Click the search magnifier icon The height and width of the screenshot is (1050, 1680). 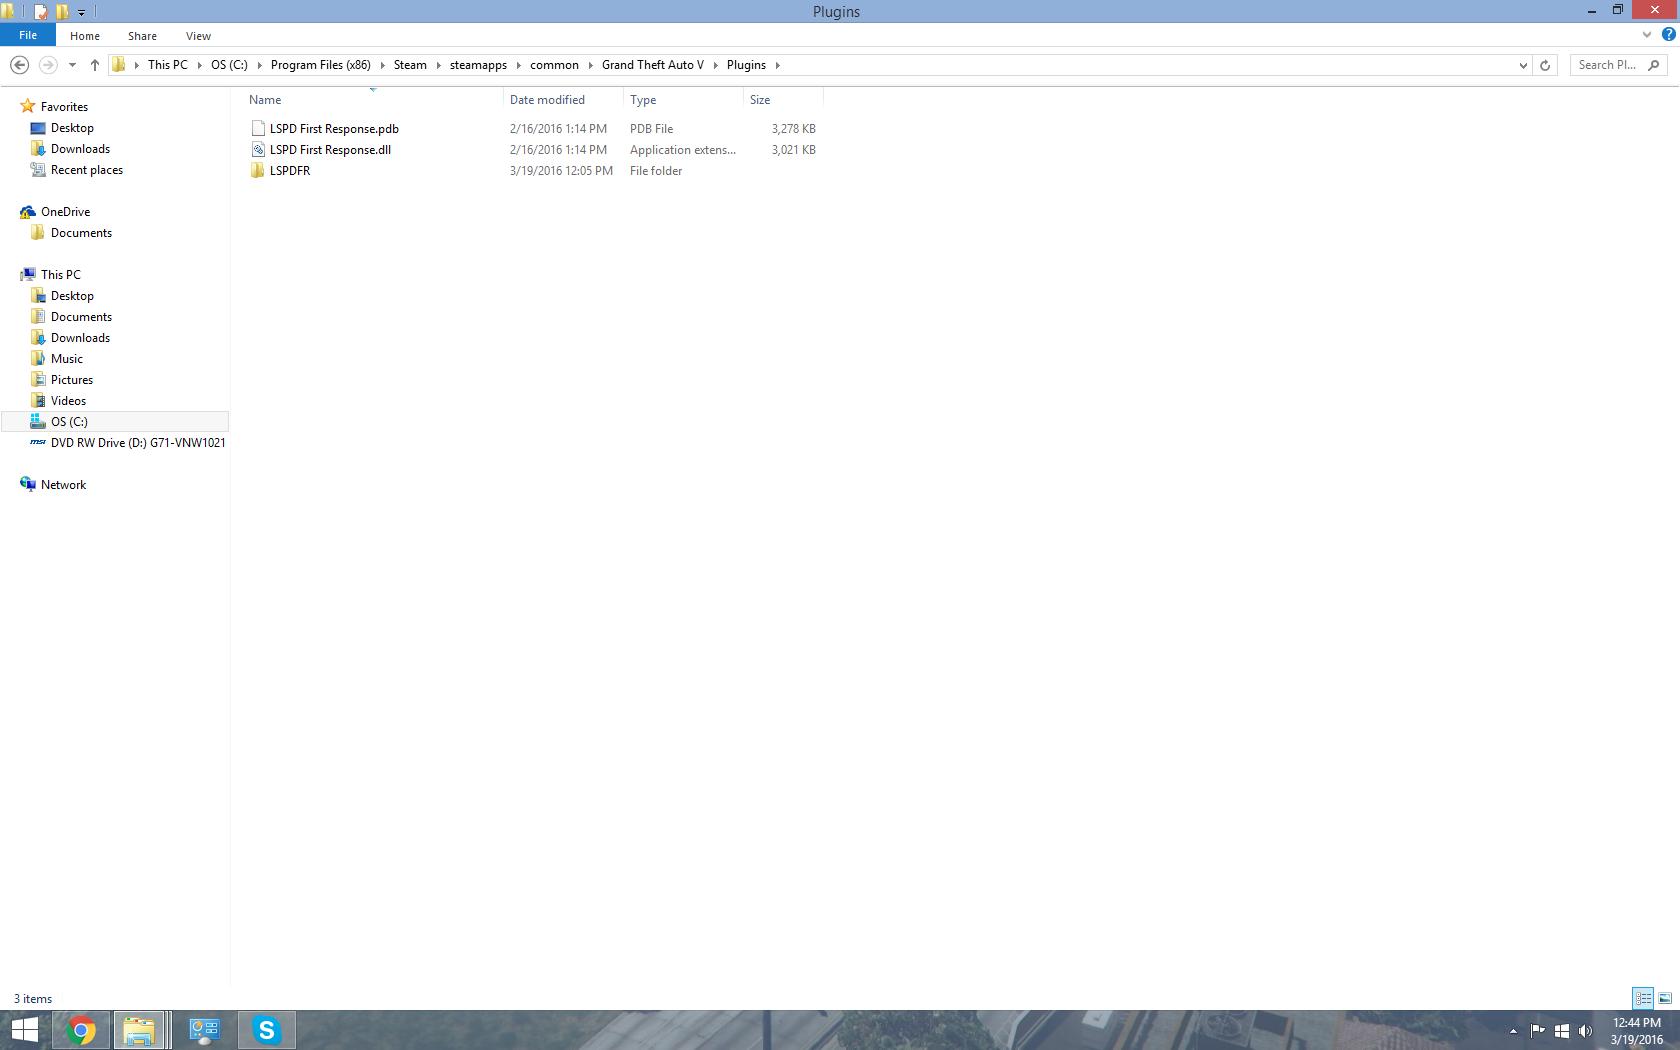pos(1654,65)
